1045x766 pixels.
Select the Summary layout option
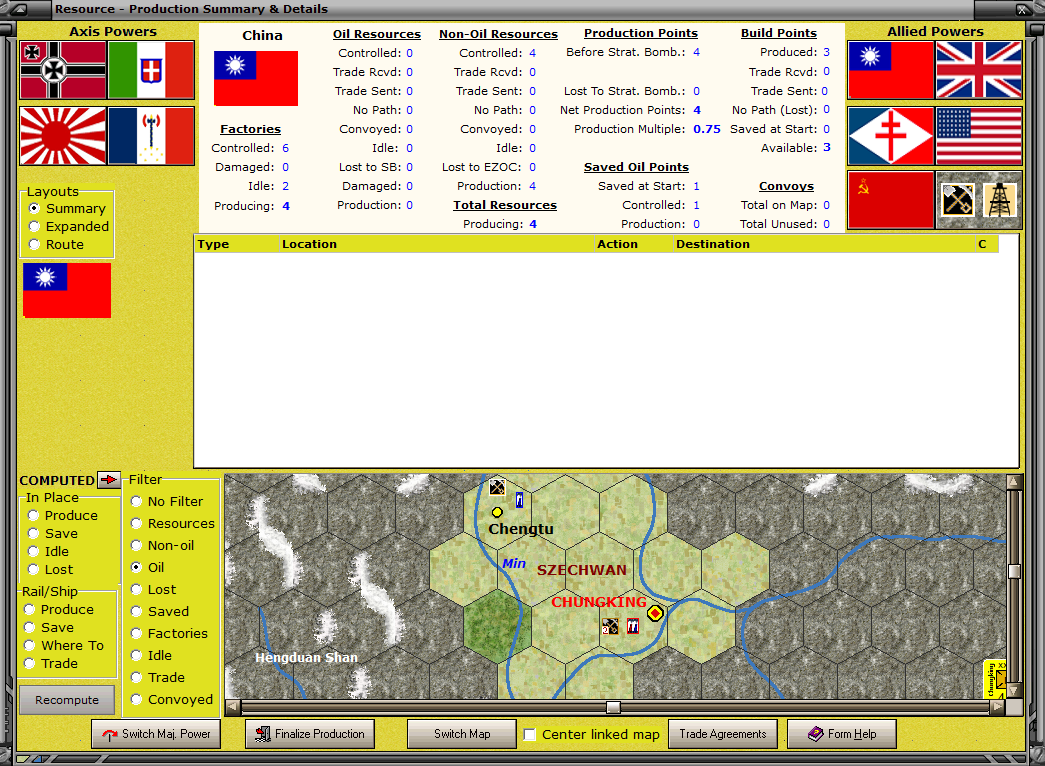(69, 209)
